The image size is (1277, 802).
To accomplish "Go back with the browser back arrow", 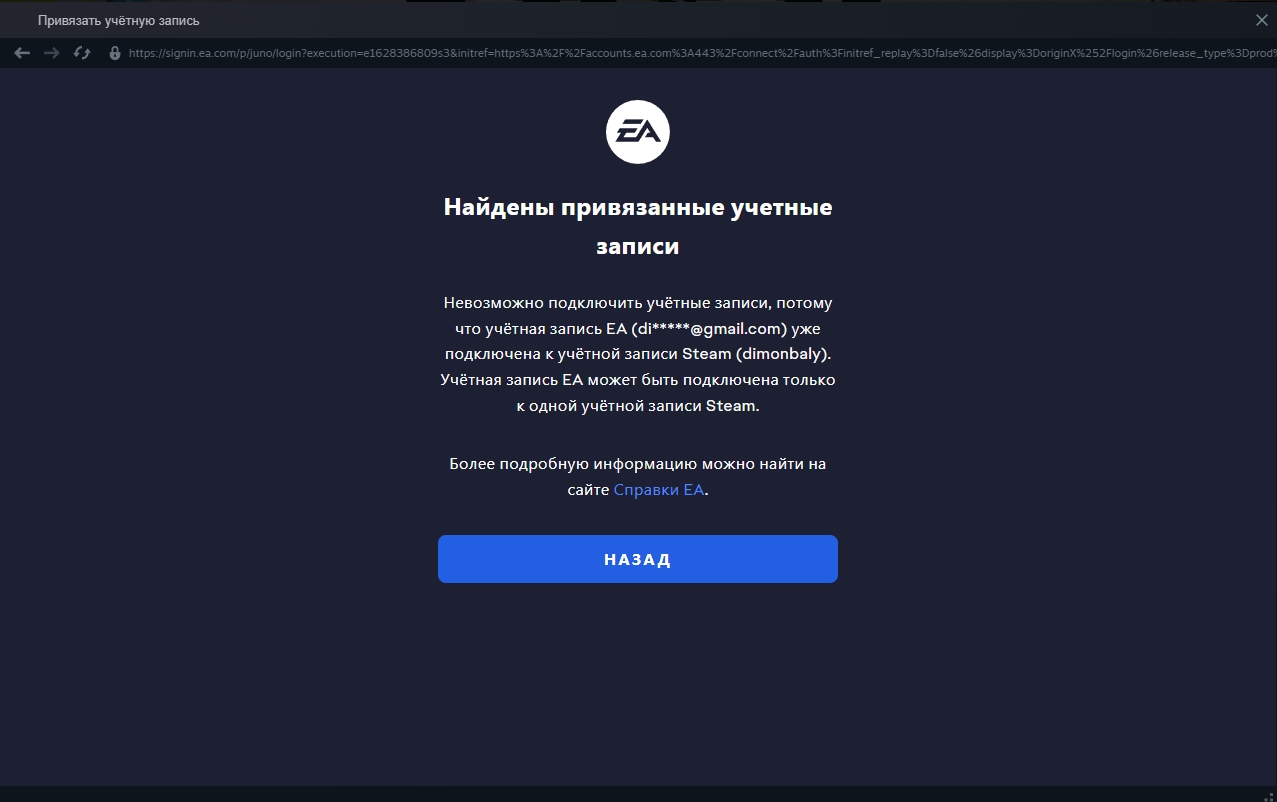I will pyautogui.click(x=22, y=53).
